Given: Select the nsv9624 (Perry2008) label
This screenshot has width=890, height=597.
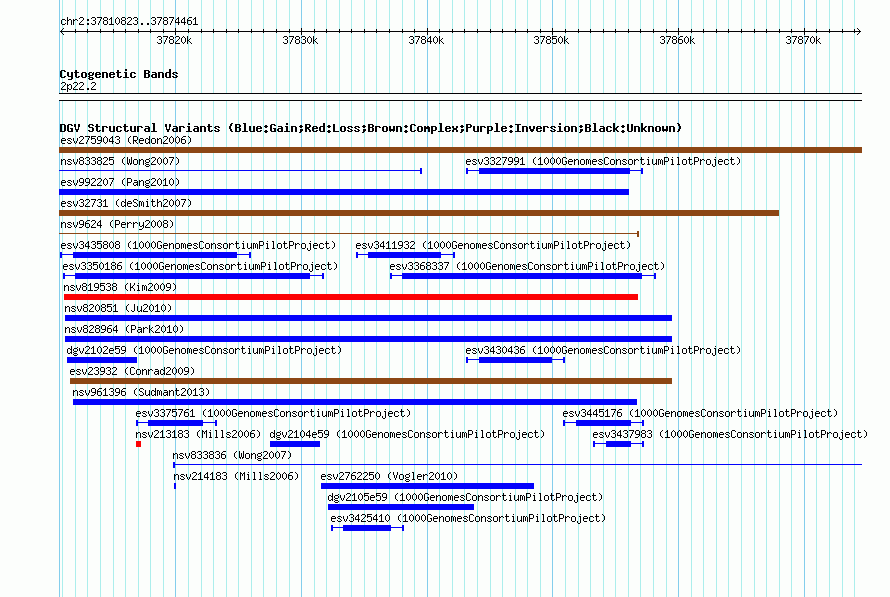Looking at the screenshot, I should tap(117, 224).
